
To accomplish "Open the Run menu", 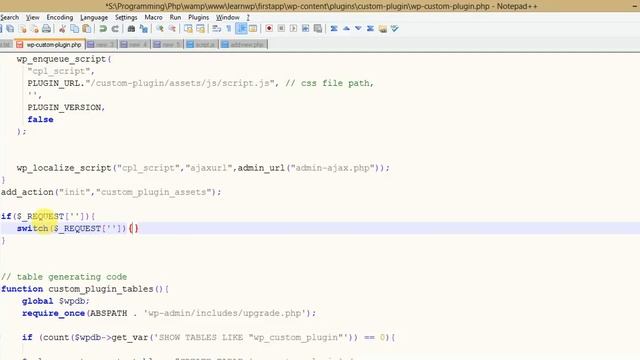I will tap(176, 17).
